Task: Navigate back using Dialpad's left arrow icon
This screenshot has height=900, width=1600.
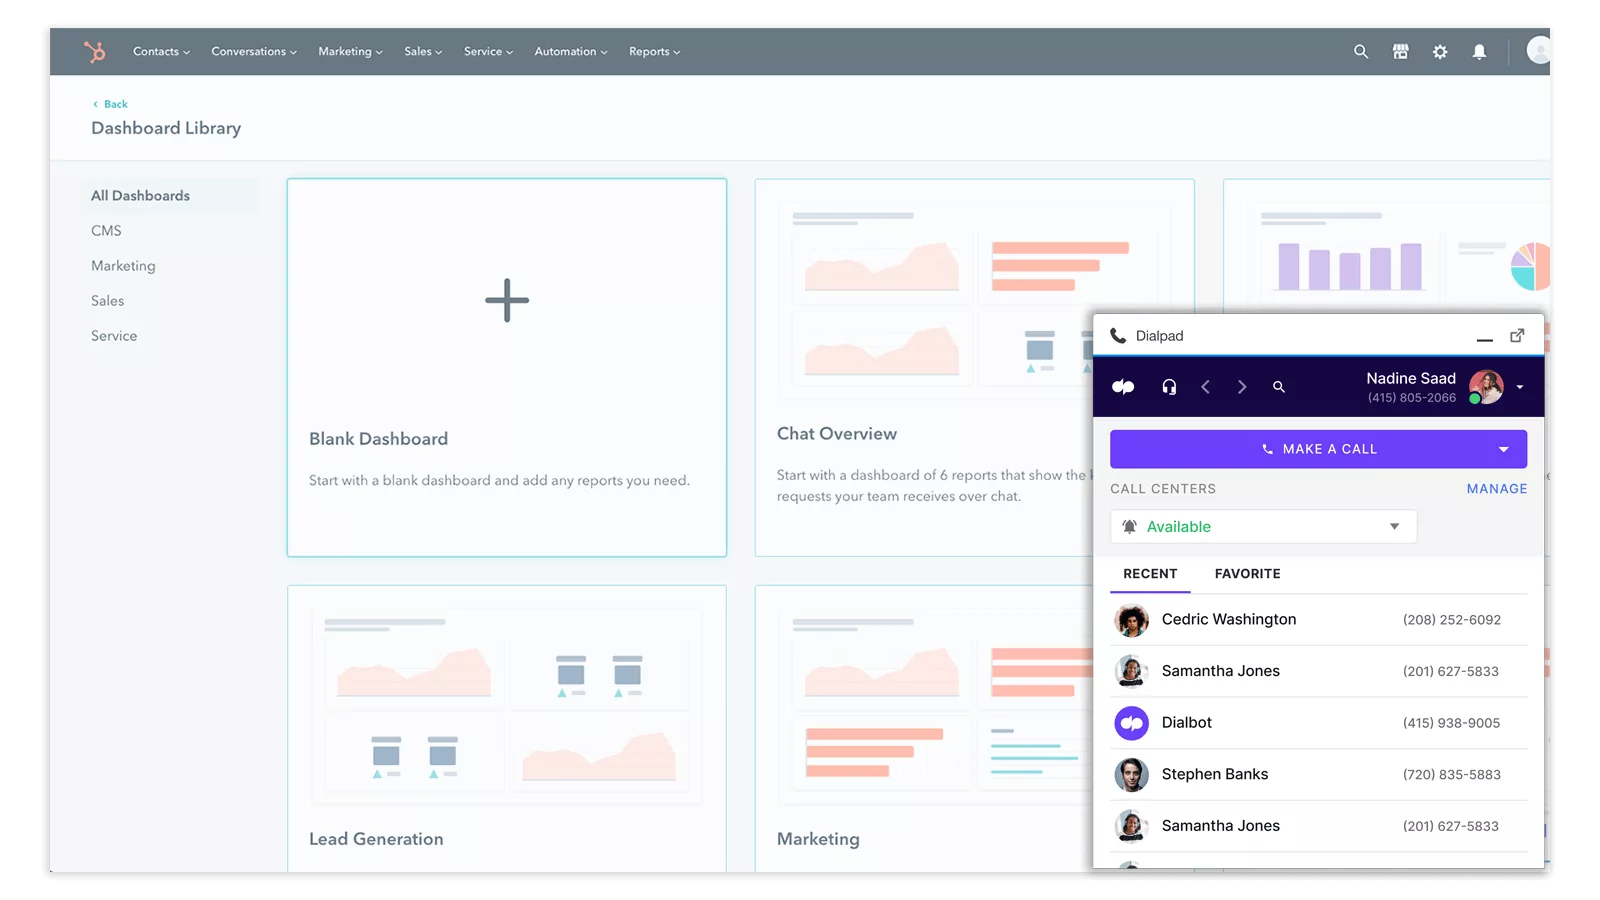Action: 1206,387
